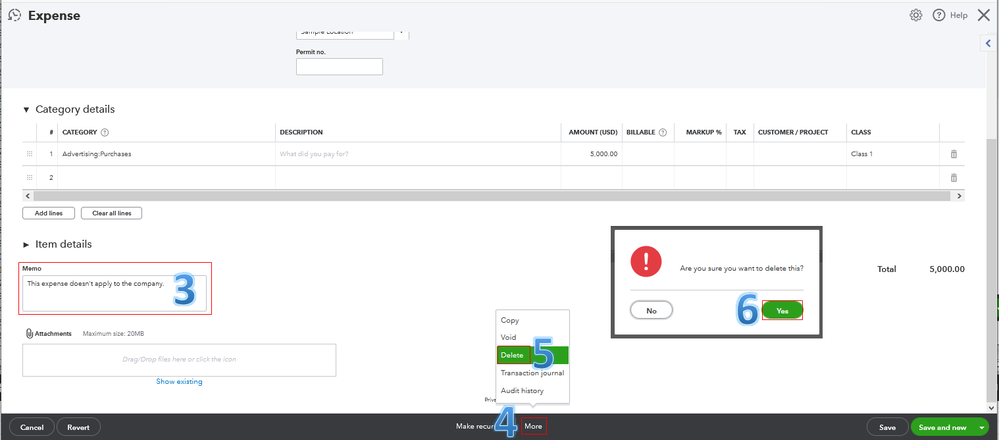Click the Billable column help icon
The width and height of the screenshot is (999, 440).
[663, 132]
